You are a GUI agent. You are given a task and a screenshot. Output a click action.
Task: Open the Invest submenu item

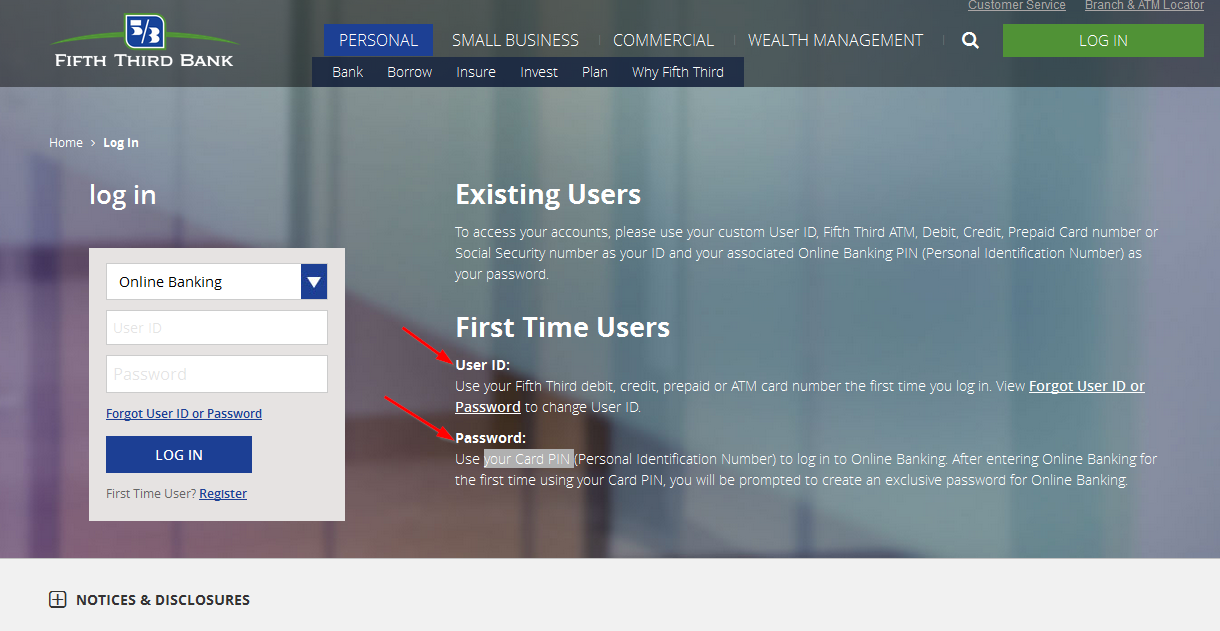pos(539,72)
